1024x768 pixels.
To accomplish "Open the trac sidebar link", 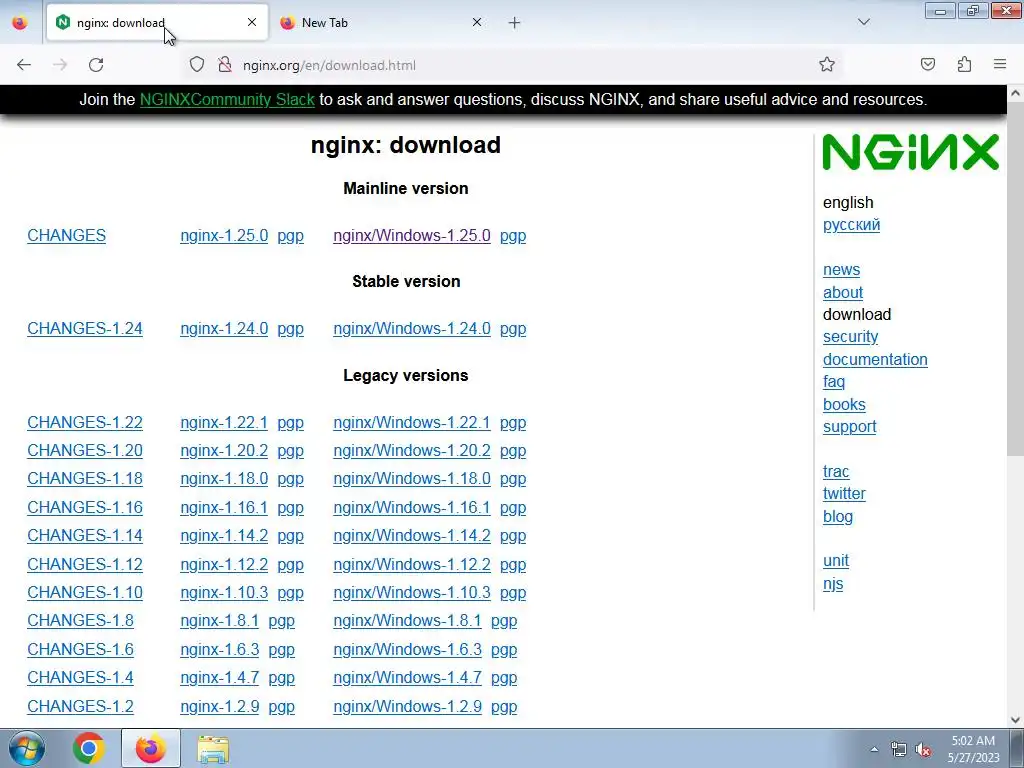I will click(x=836, y=472).
